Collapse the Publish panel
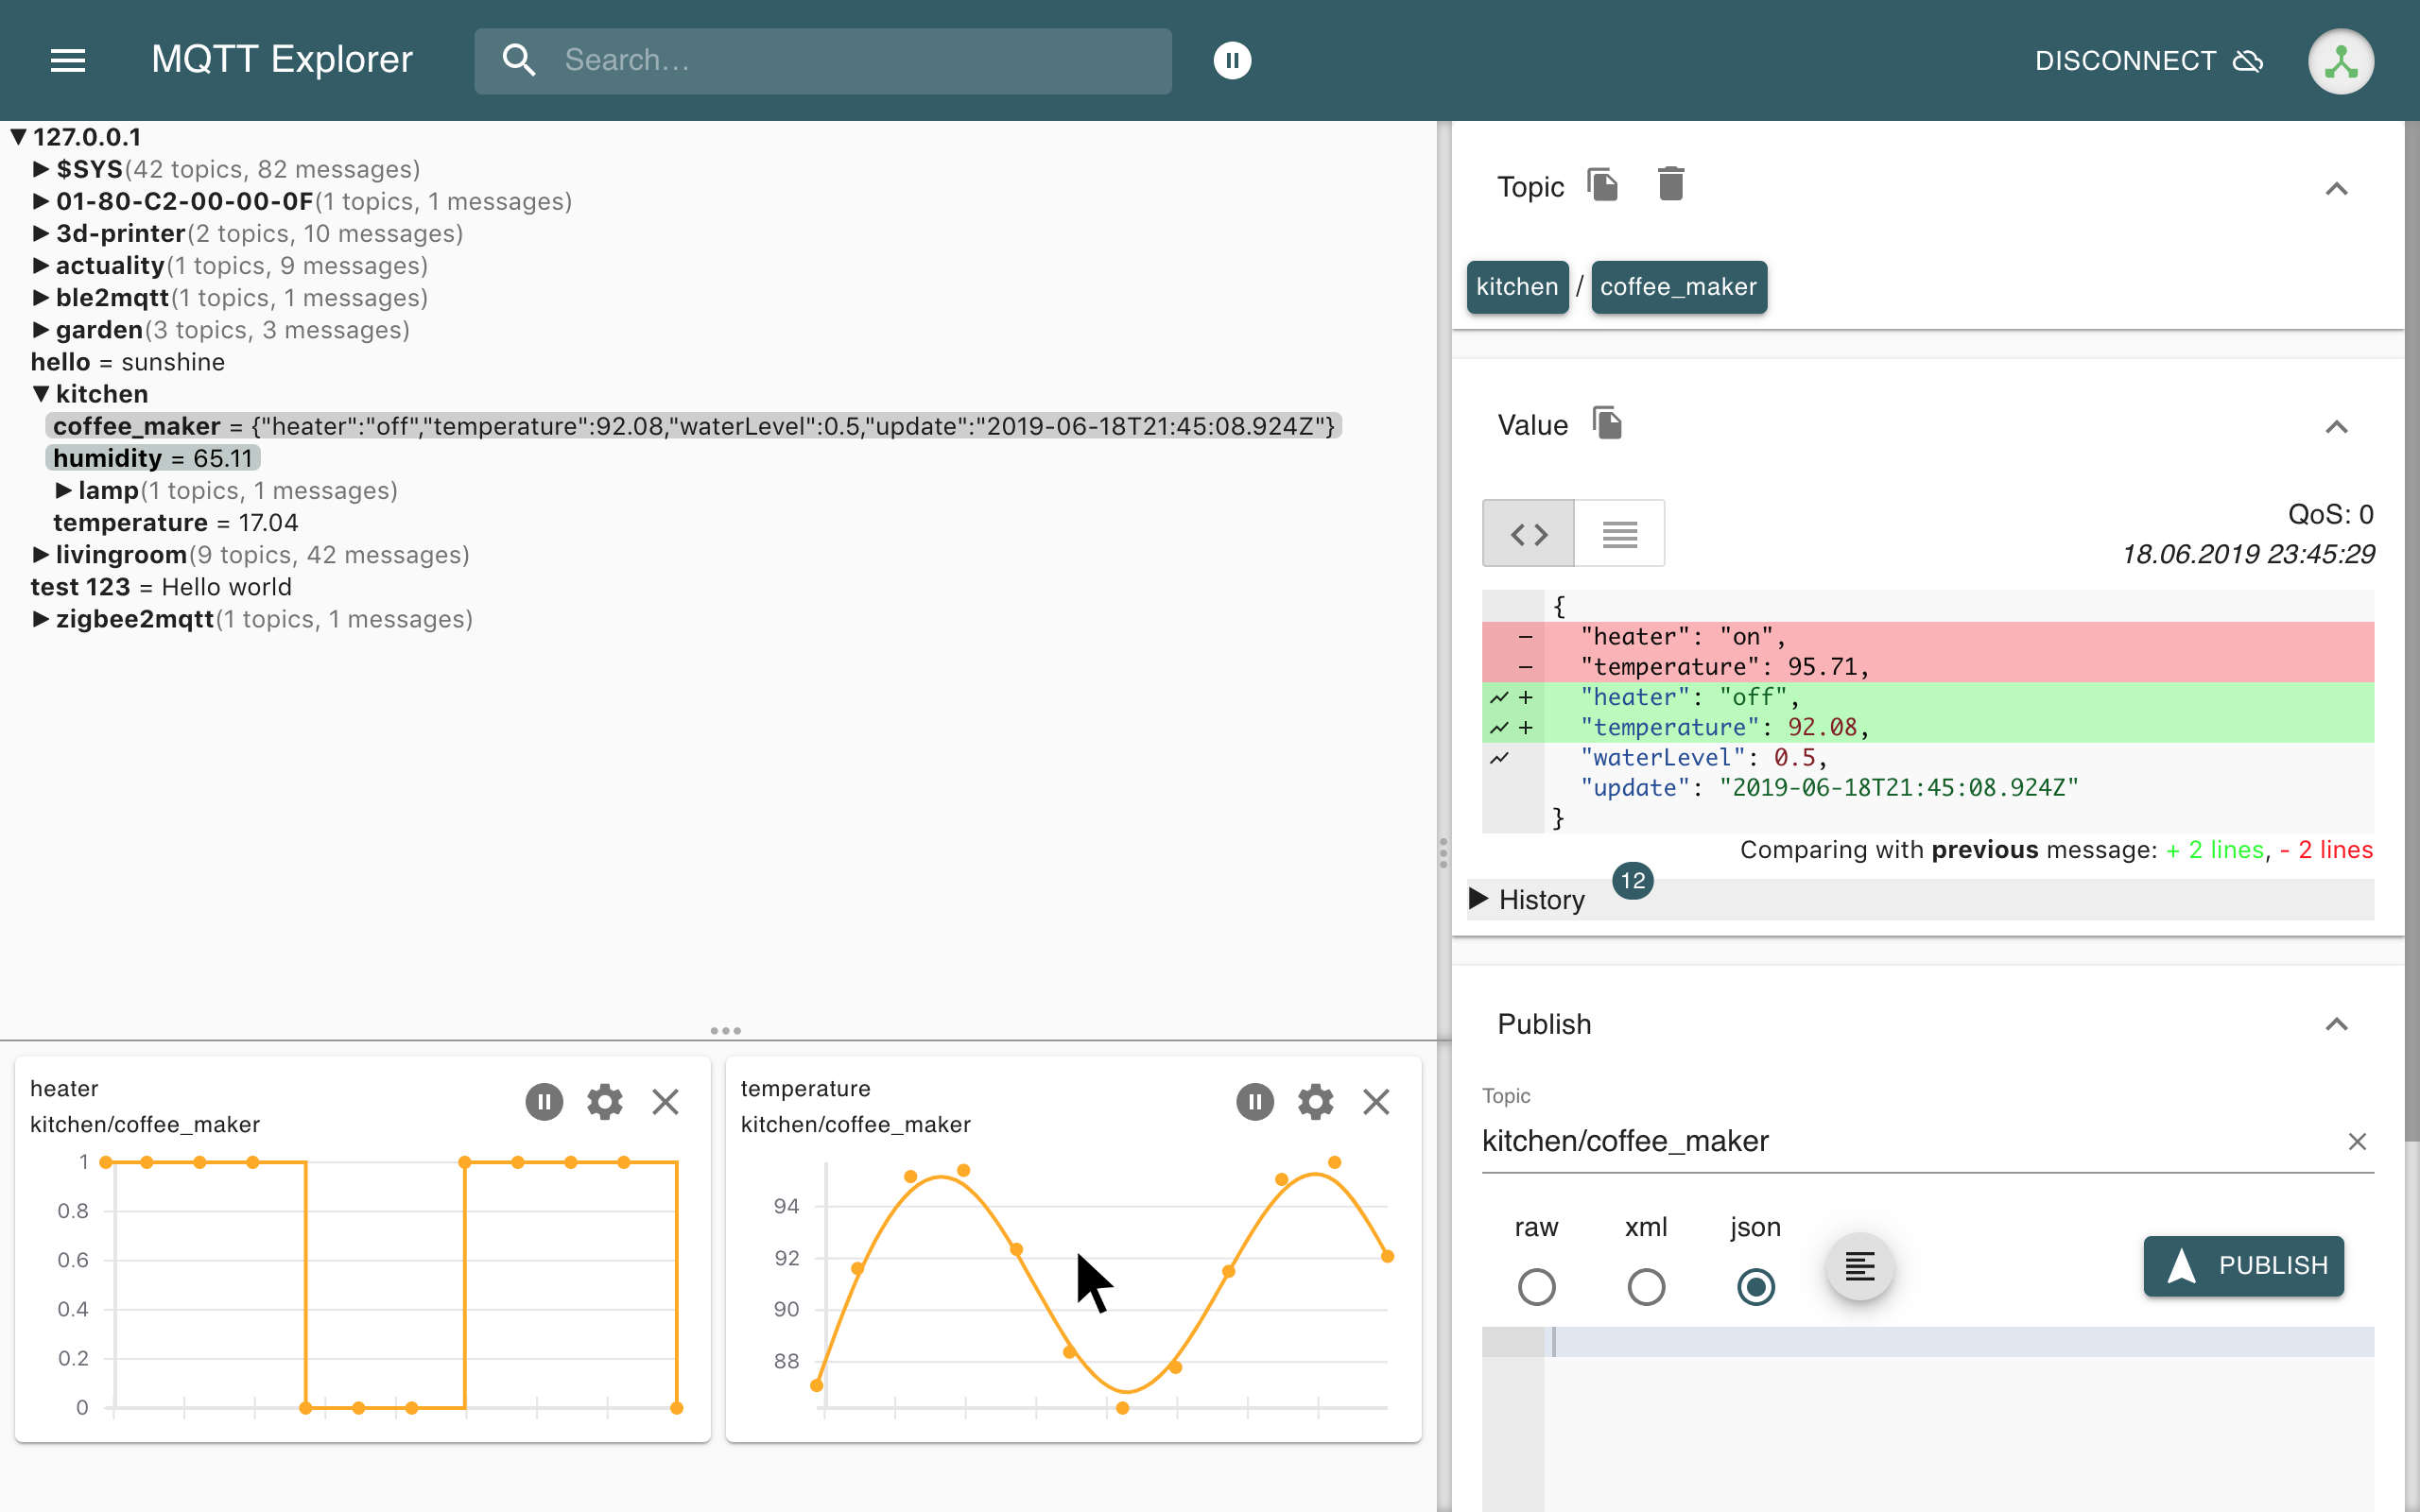 pos(2336,1023)
